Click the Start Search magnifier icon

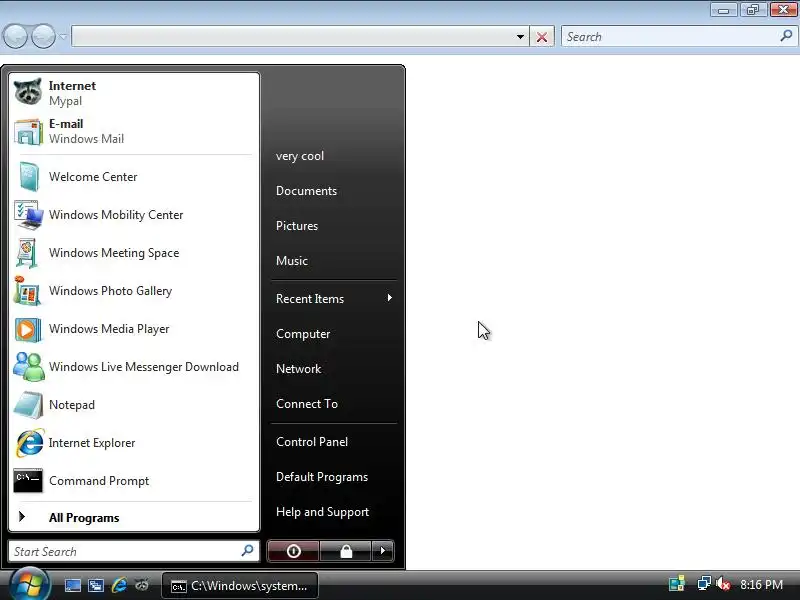click(x=247, y=551)
